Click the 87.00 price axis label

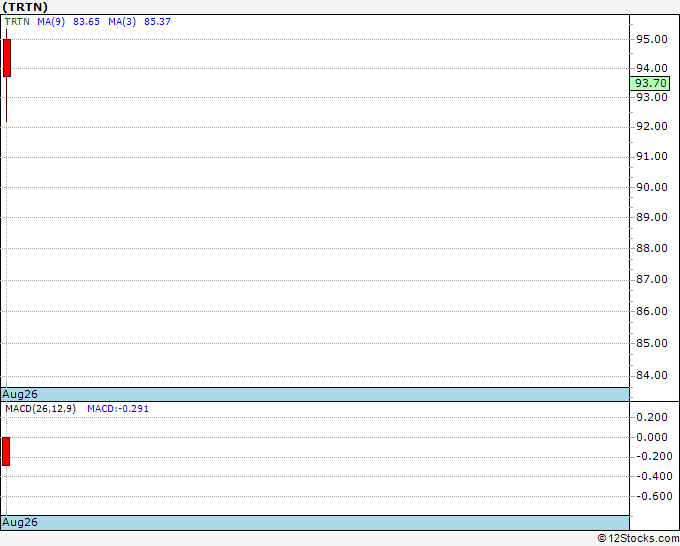(651, 279)
